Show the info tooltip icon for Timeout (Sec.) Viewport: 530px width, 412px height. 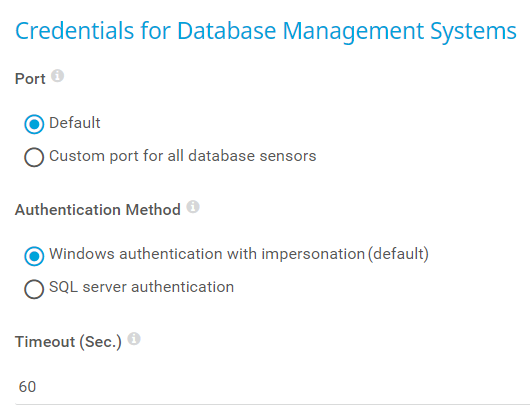click(134, 339)
